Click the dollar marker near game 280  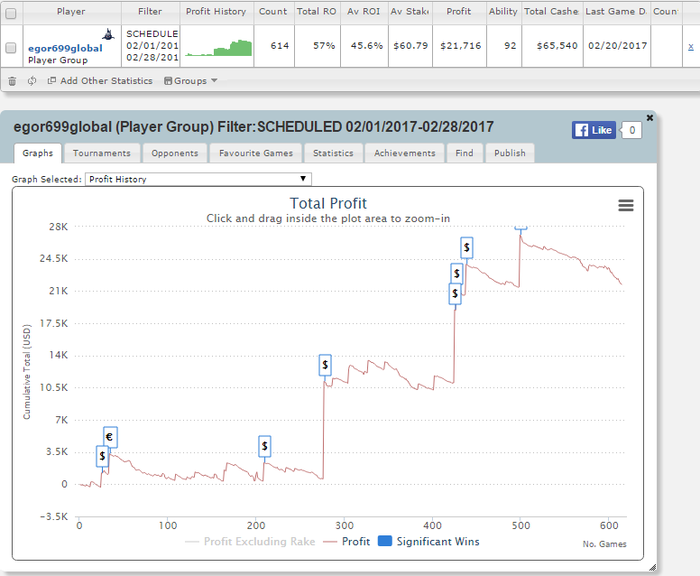pos(325,365)
